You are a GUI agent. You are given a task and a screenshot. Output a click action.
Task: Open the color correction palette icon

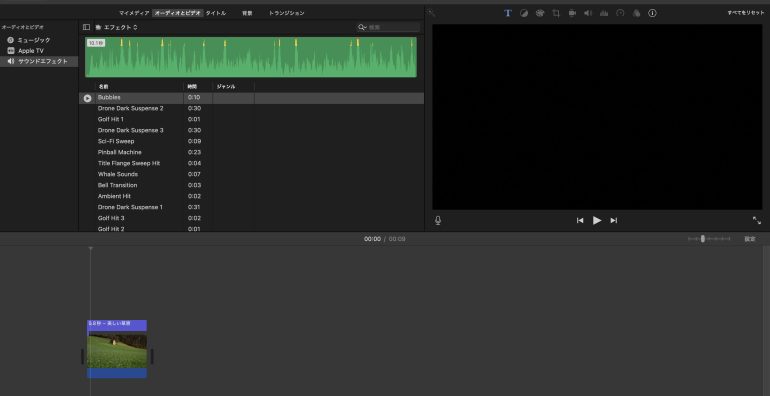click(x=540, y=13)
